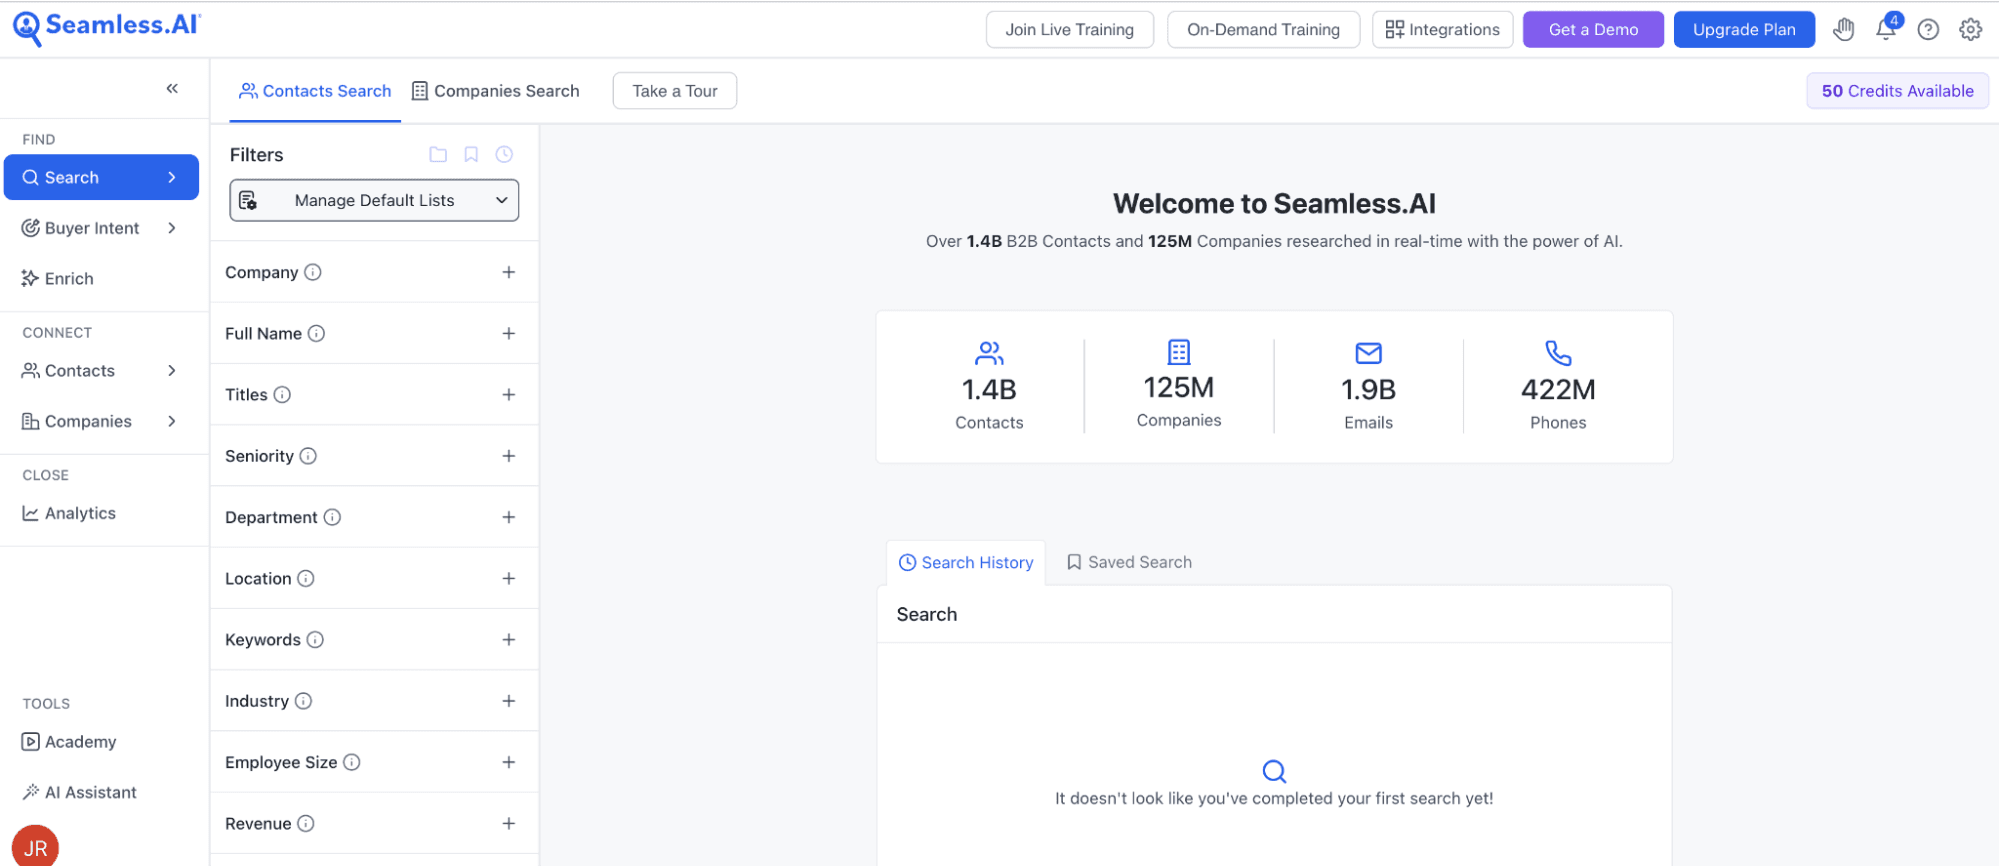The height and width of the screenshot is (866, 1999).
Task: Switch to Contacts Search tab
Action: (x=315, y=91)
